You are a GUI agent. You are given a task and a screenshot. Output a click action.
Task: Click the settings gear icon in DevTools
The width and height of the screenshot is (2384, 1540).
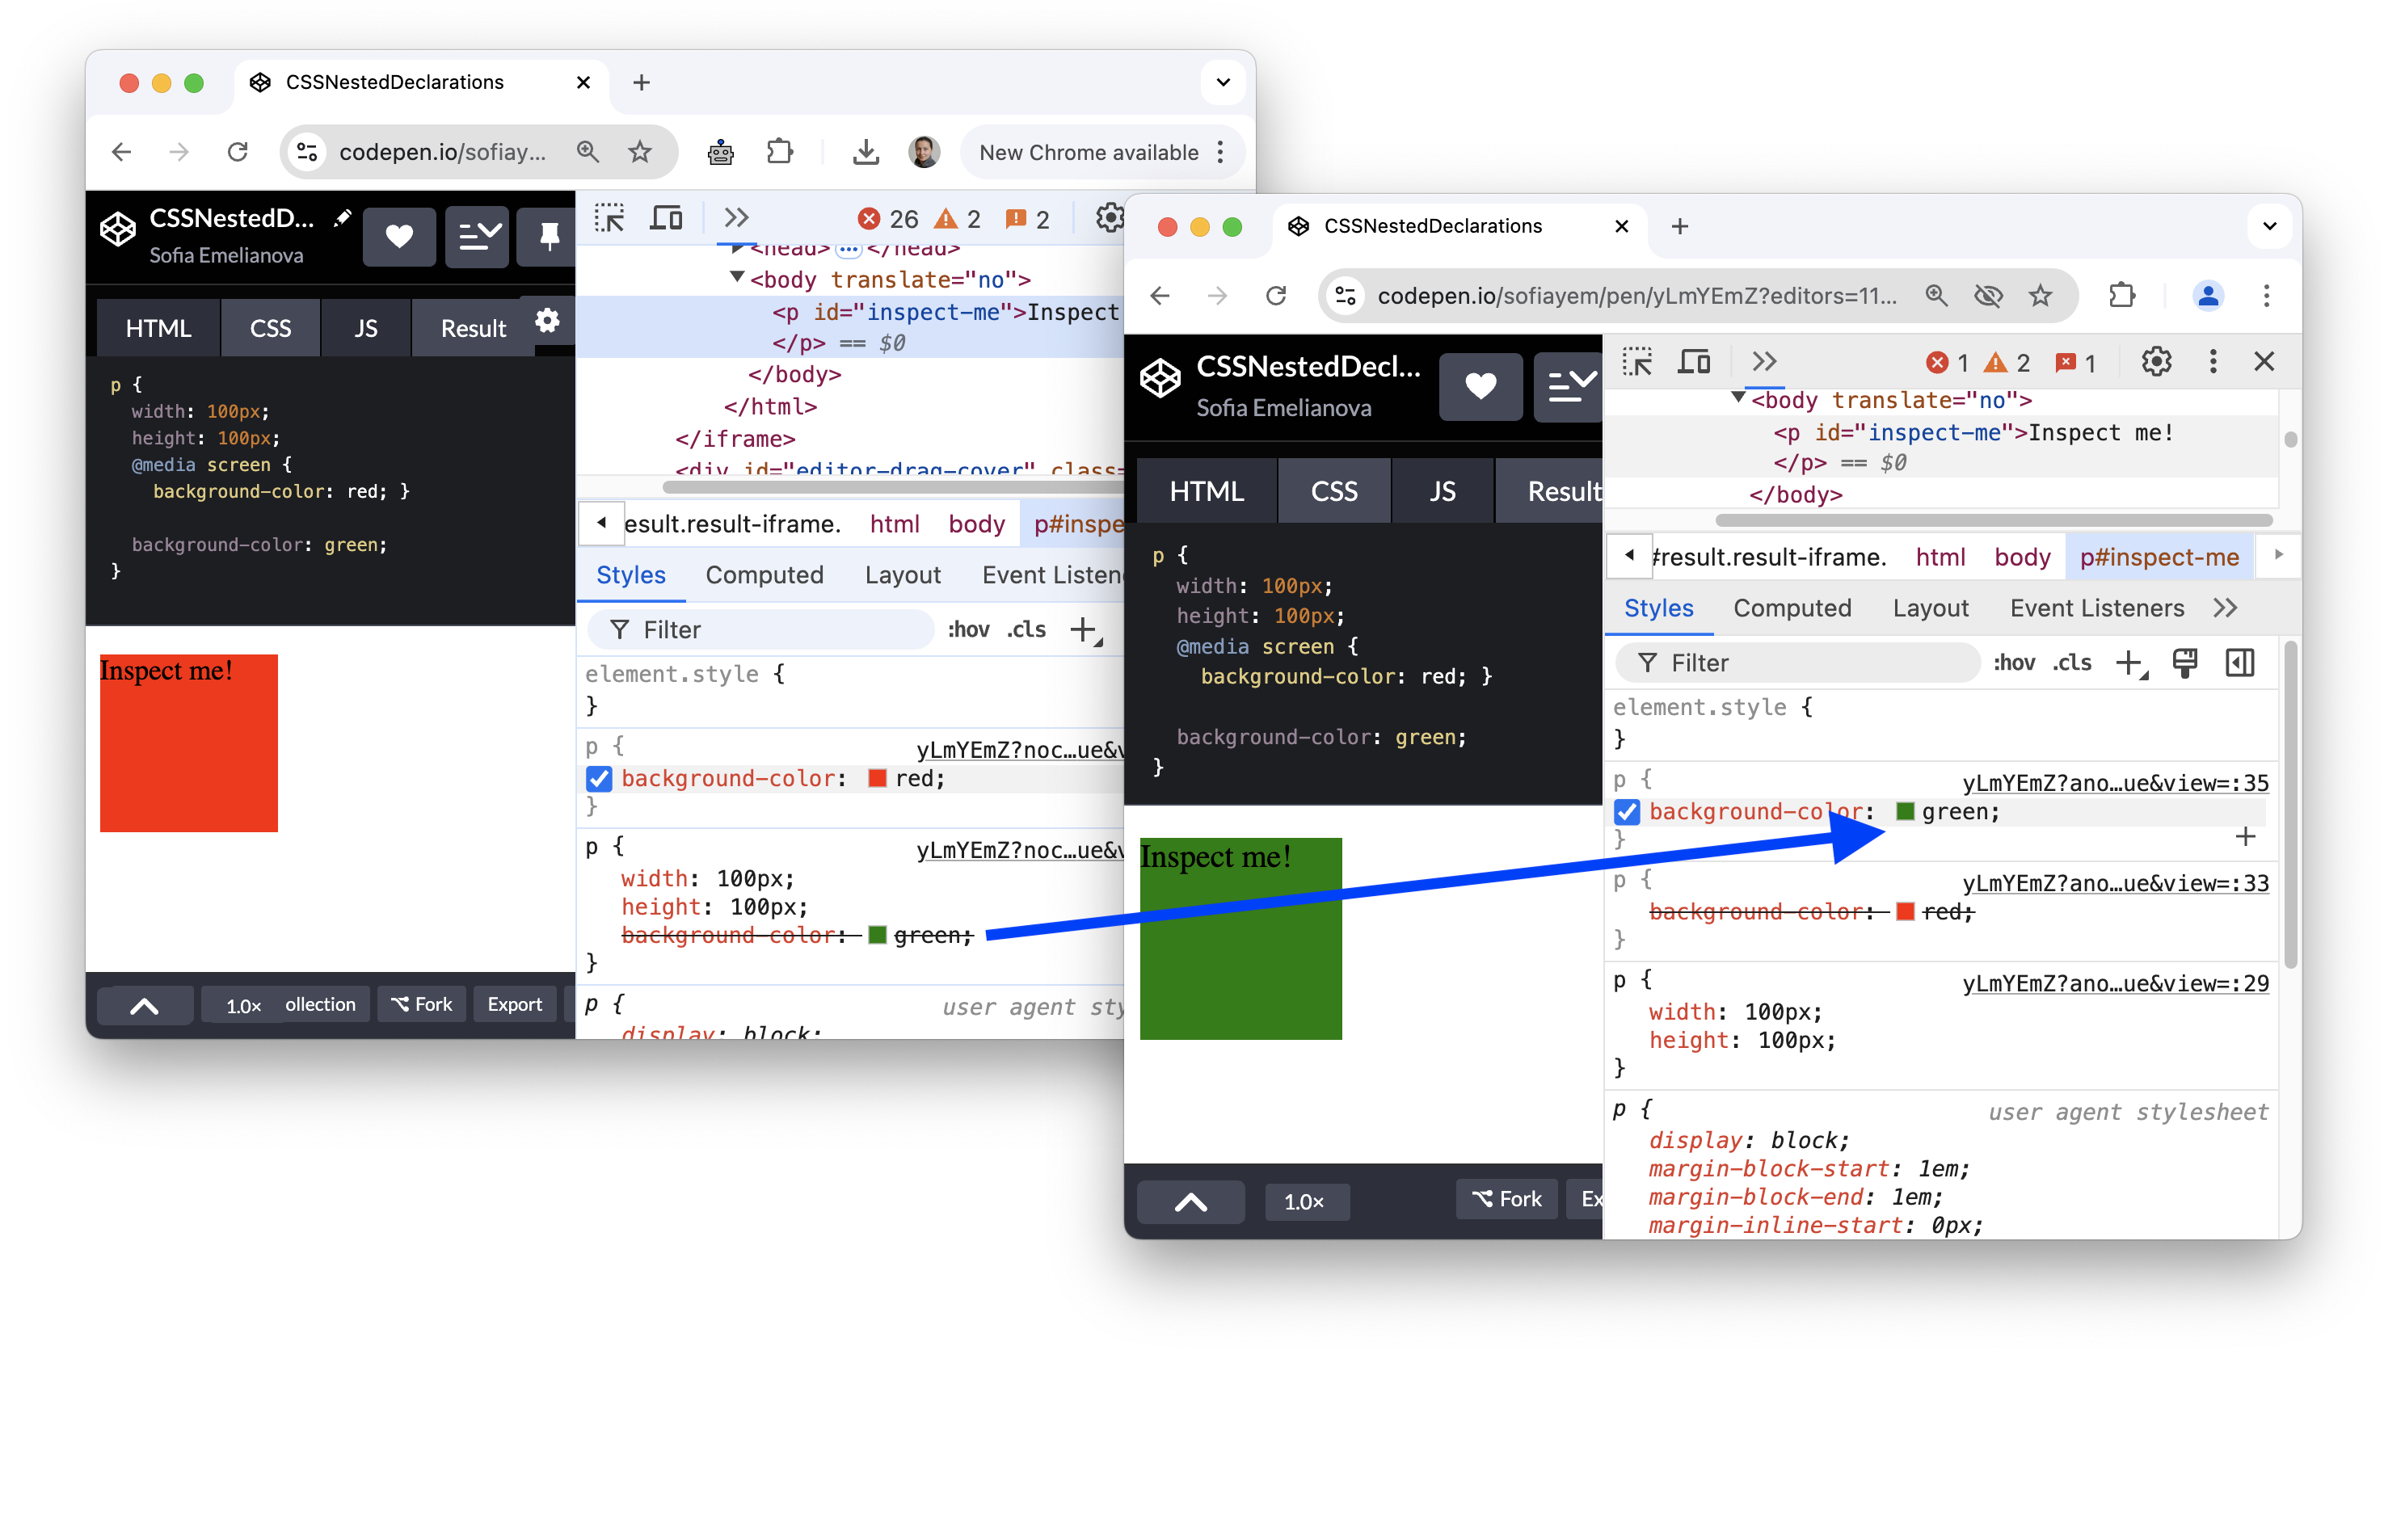pyautogui.click(x=2156, y=361)
